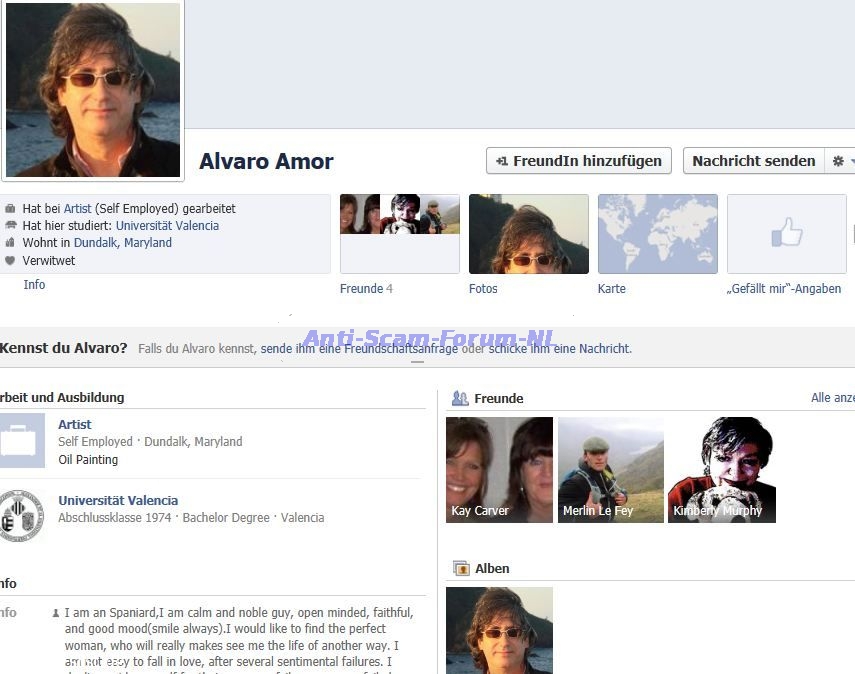Screen dimensions: 855x674
Task: Open Kay Carver's friend thumbnail
Action: (x=499, y=470)
